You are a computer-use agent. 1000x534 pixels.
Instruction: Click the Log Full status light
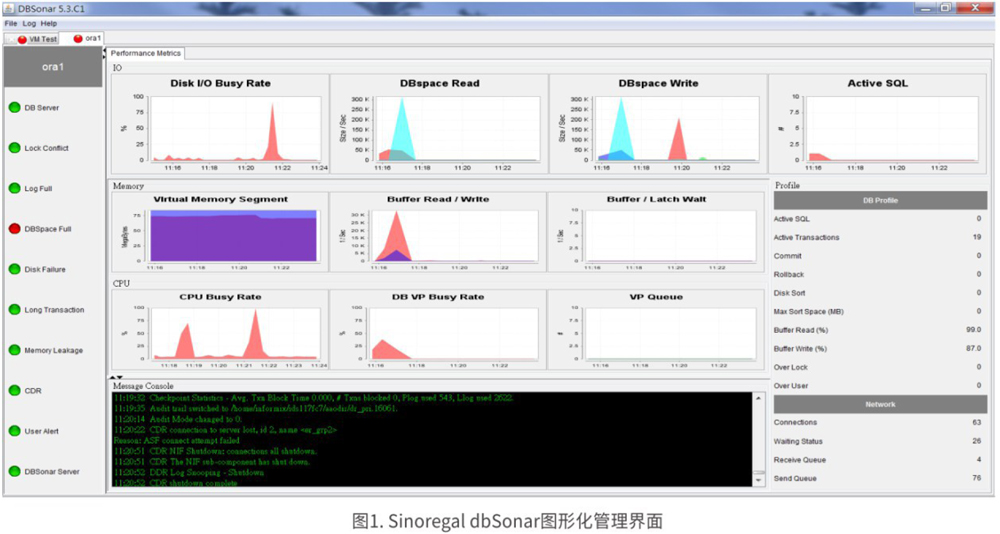(15, 188)
